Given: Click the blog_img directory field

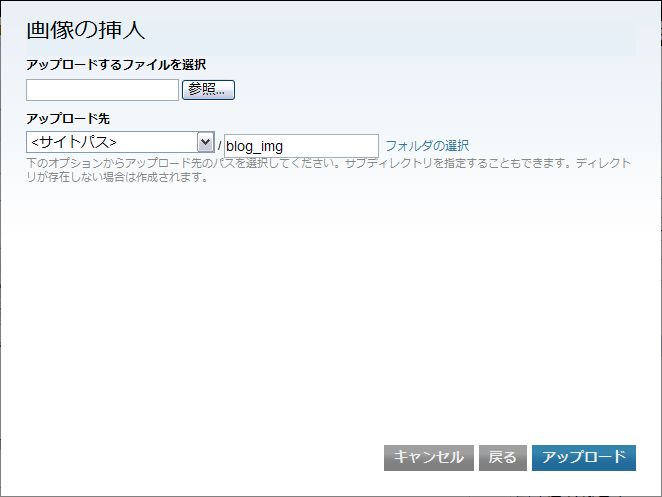Looking at the screenshot, I should click(x=301, y=146).
